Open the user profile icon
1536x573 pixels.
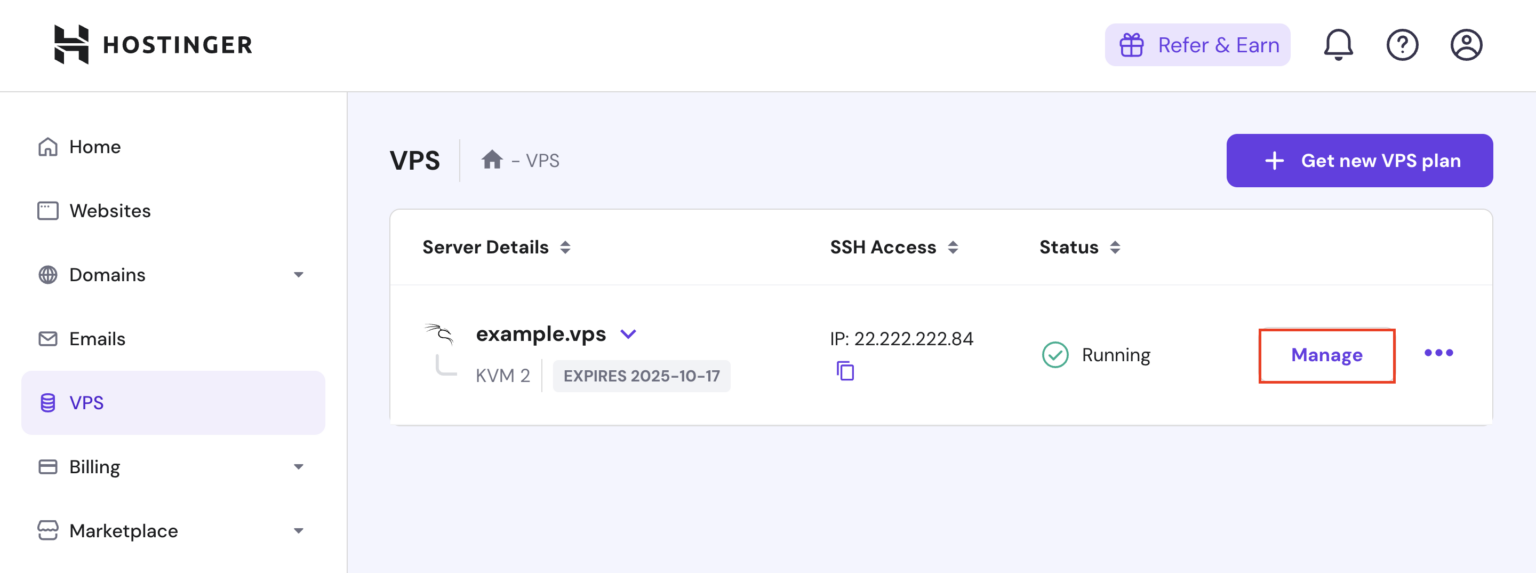pyautogui.click(x=1466, y=45)
